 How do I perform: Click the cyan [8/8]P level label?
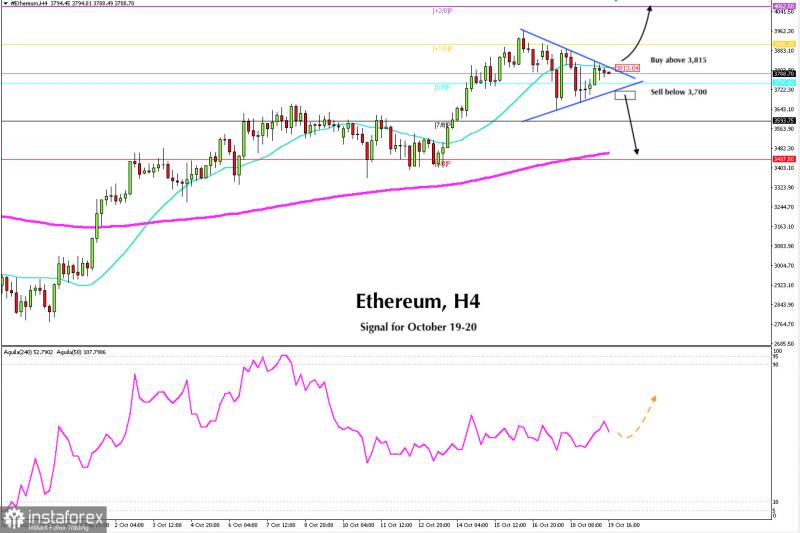(x=442, y=88)
